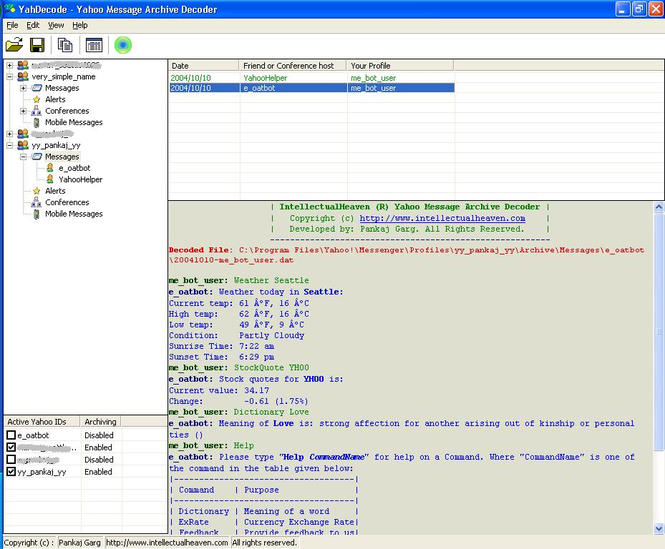
Task: Click person icon next to YahooHelper in tree
Action: pos(50,179)
